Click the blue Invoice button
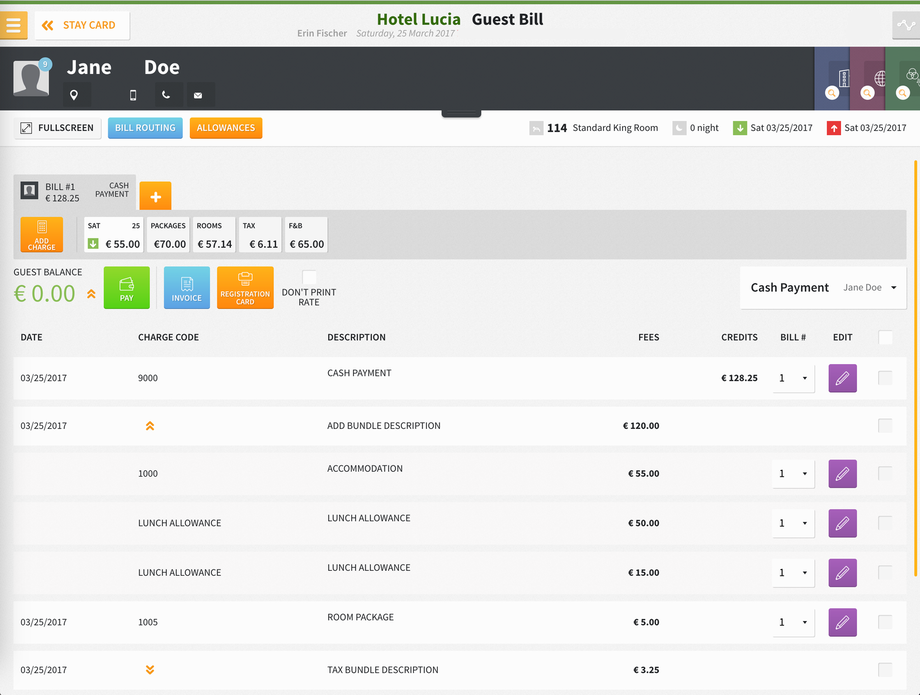 pos(187,287)
